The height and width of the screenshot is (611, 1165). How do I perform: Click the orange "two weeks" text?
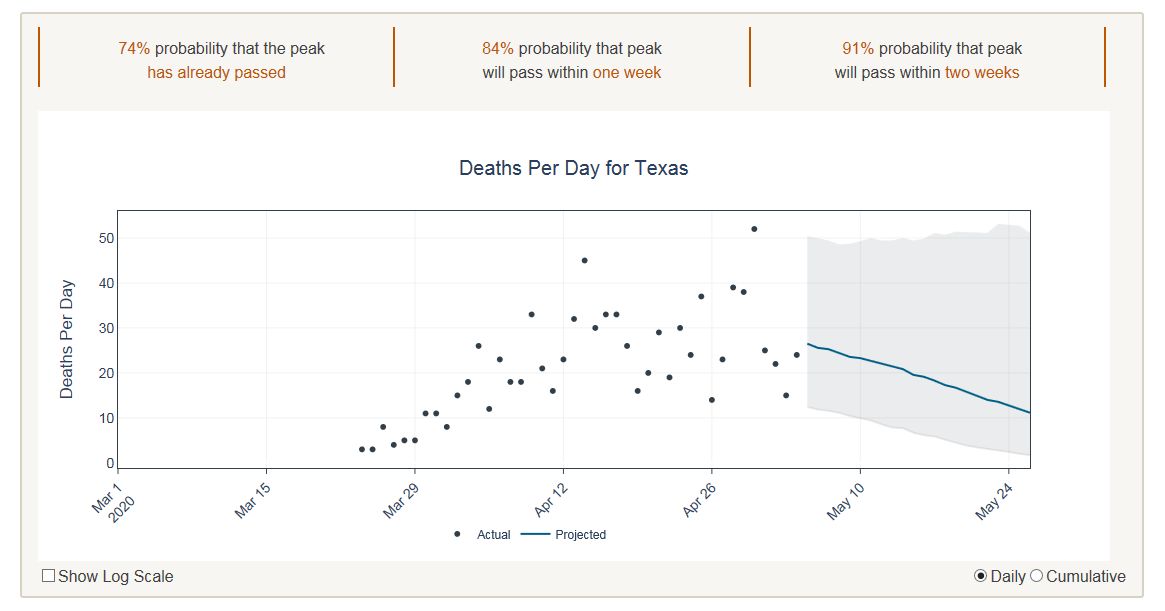(982, 72)
